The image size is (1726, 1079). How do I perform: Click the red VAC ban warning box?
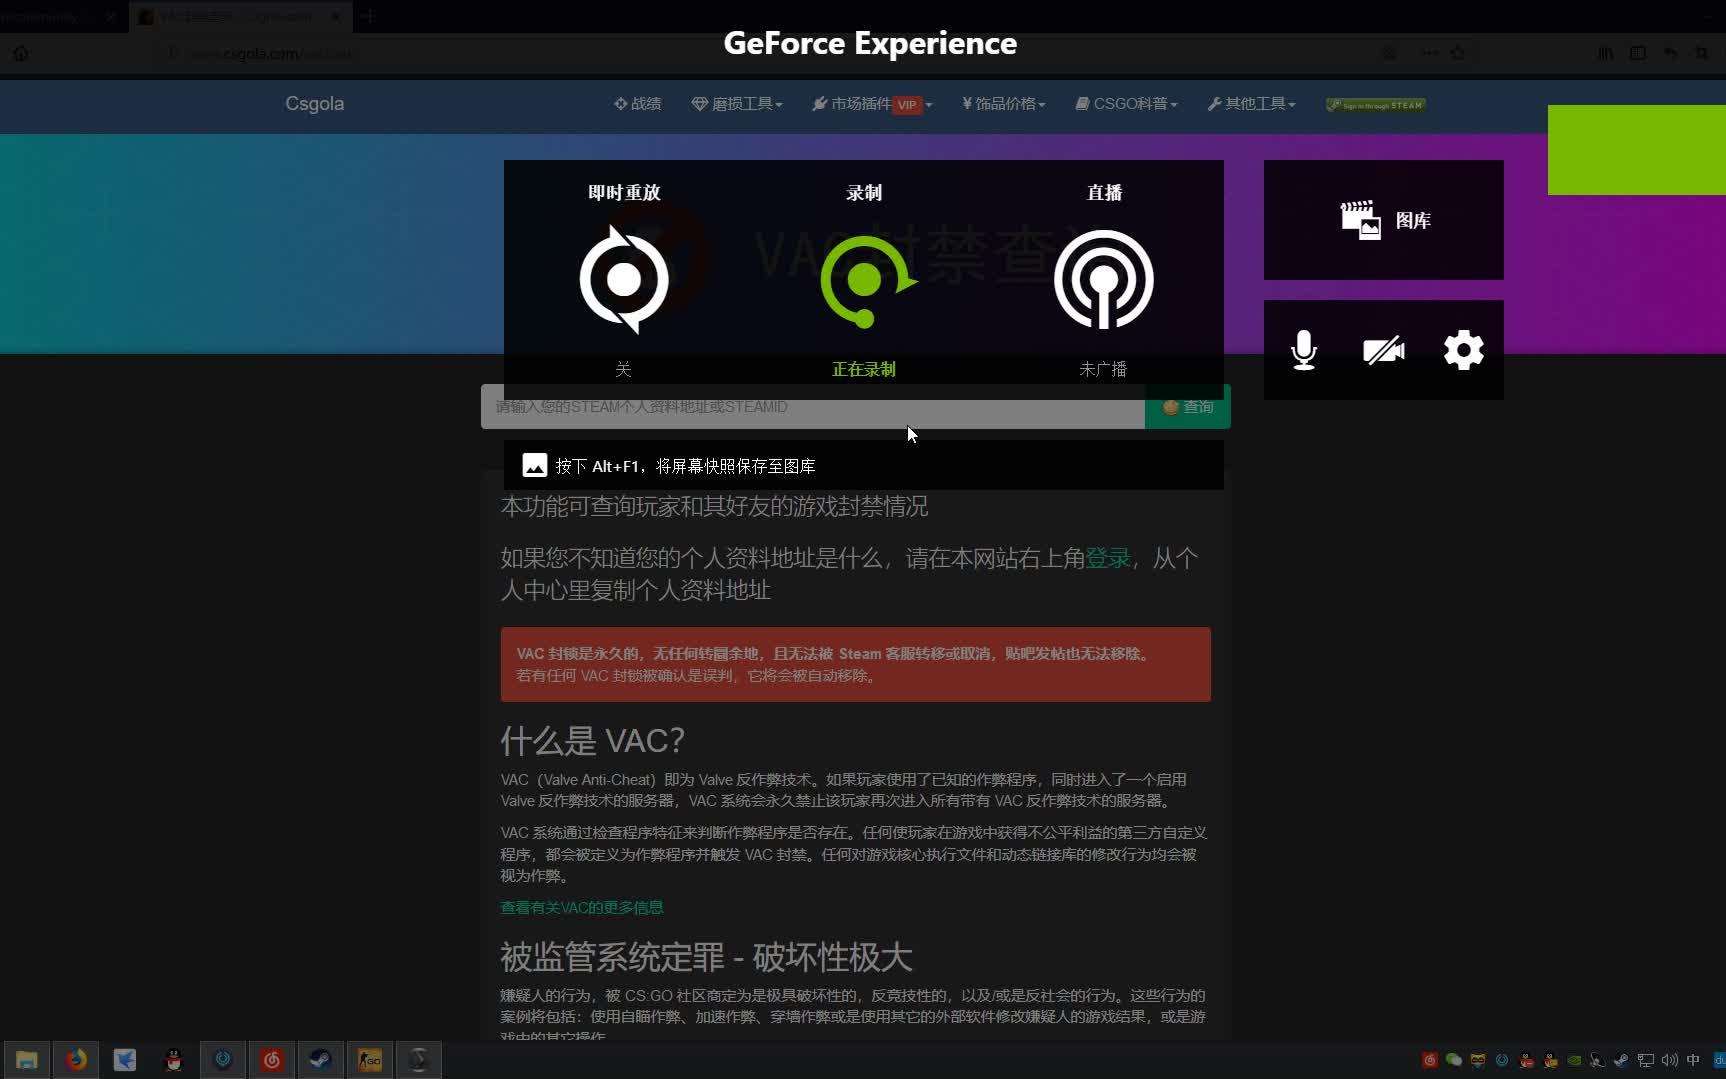pos(856,664)
